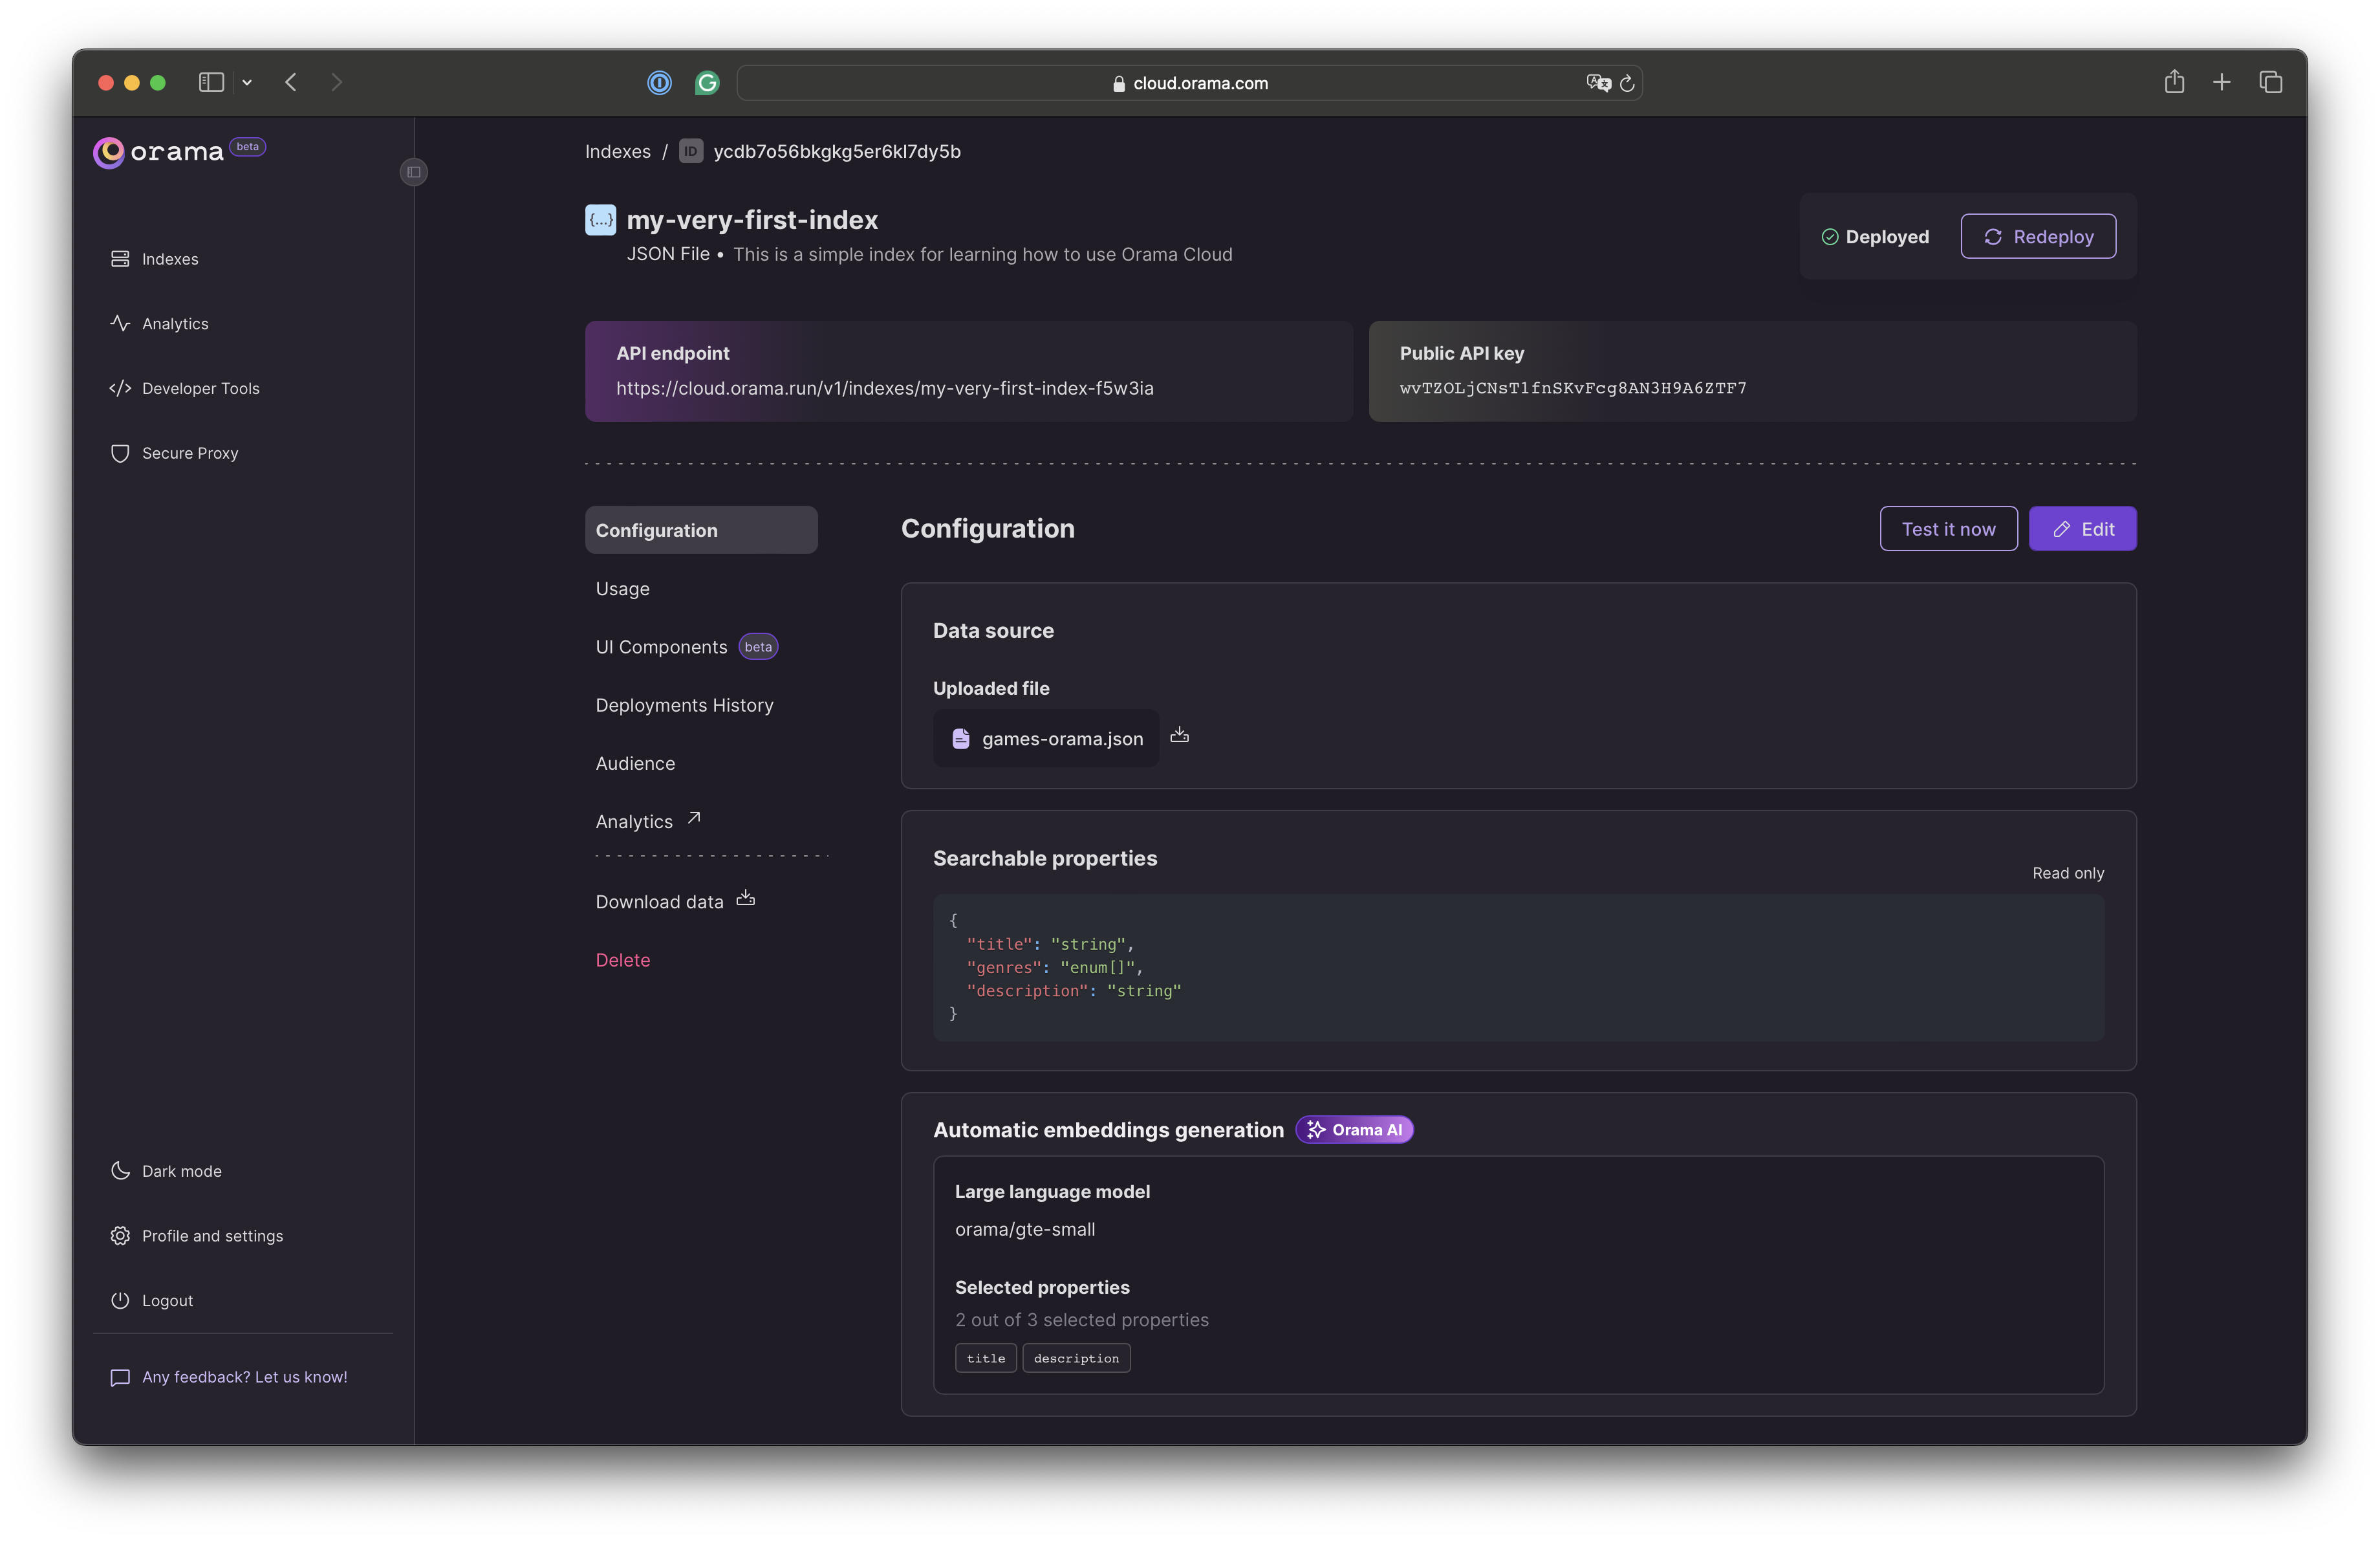This screenshot has width=2380, height=1541.
Task: Toggle Dark mode
Action: coord(166,1171)
